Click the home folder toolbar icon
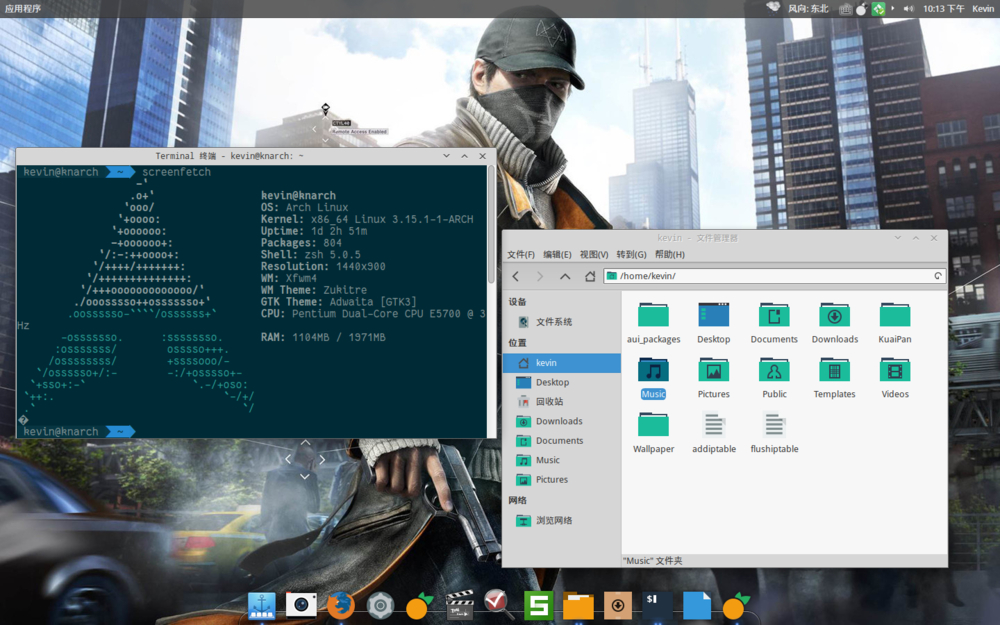The width and height of the screenshot is (1000, 625). pos(590,276)
